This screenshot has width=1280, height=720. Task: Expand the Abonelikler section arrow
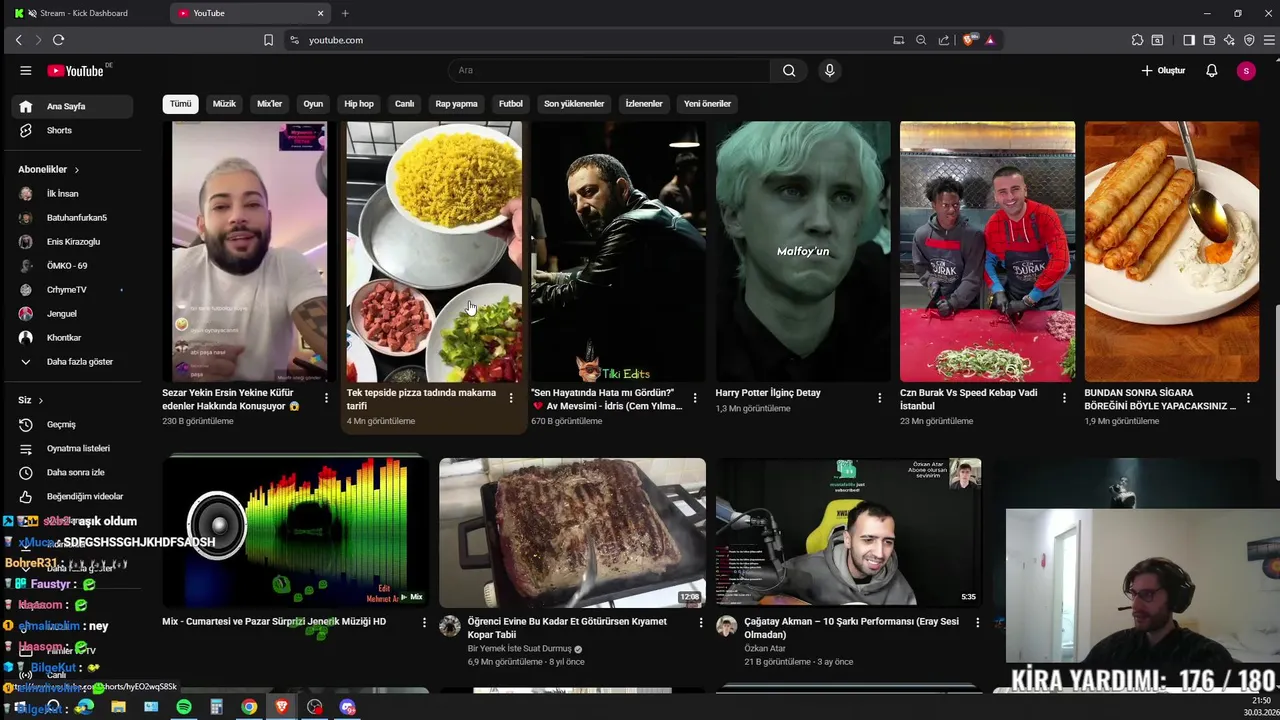(76, 170)
